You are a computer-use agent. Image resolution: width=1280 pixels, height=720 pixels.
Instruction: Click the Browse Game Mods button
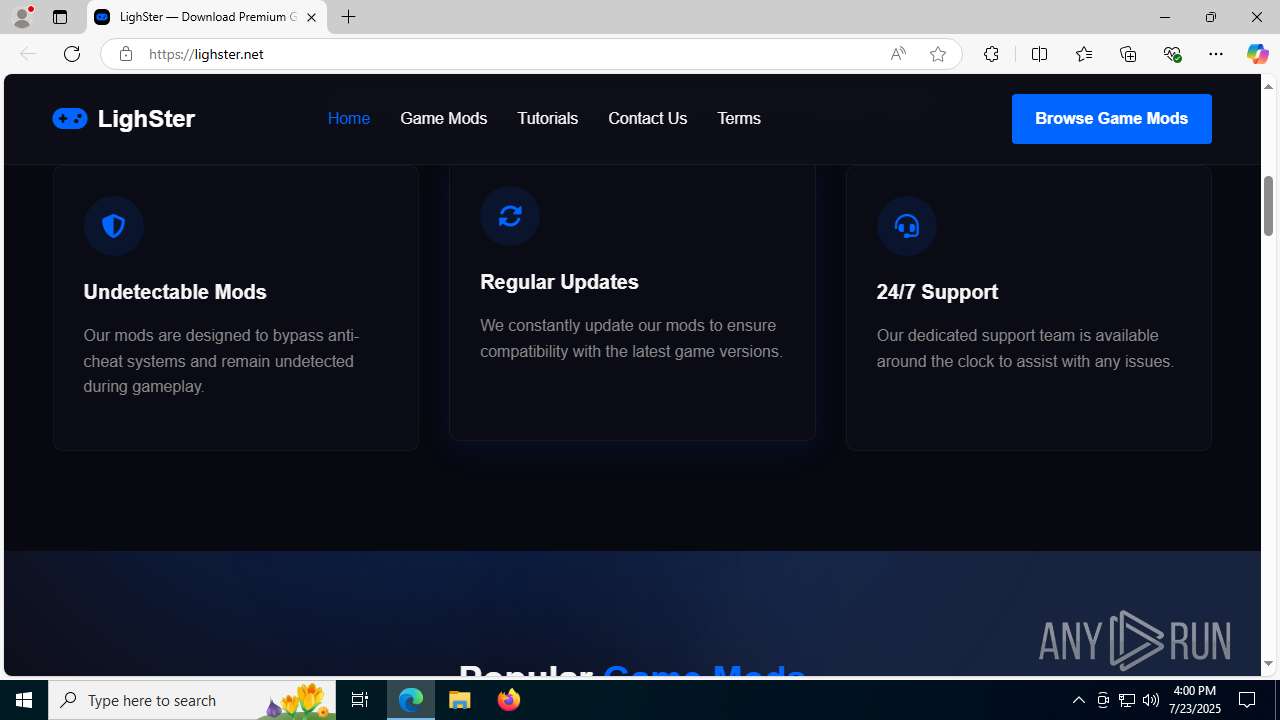1112,119
